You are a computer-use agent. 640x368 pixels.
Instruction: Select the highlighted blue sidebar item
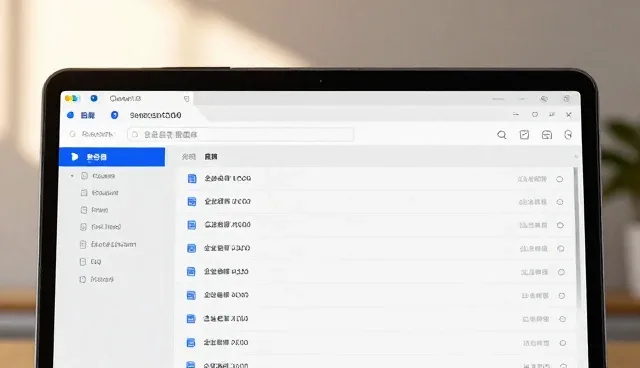tap(112, 157)
